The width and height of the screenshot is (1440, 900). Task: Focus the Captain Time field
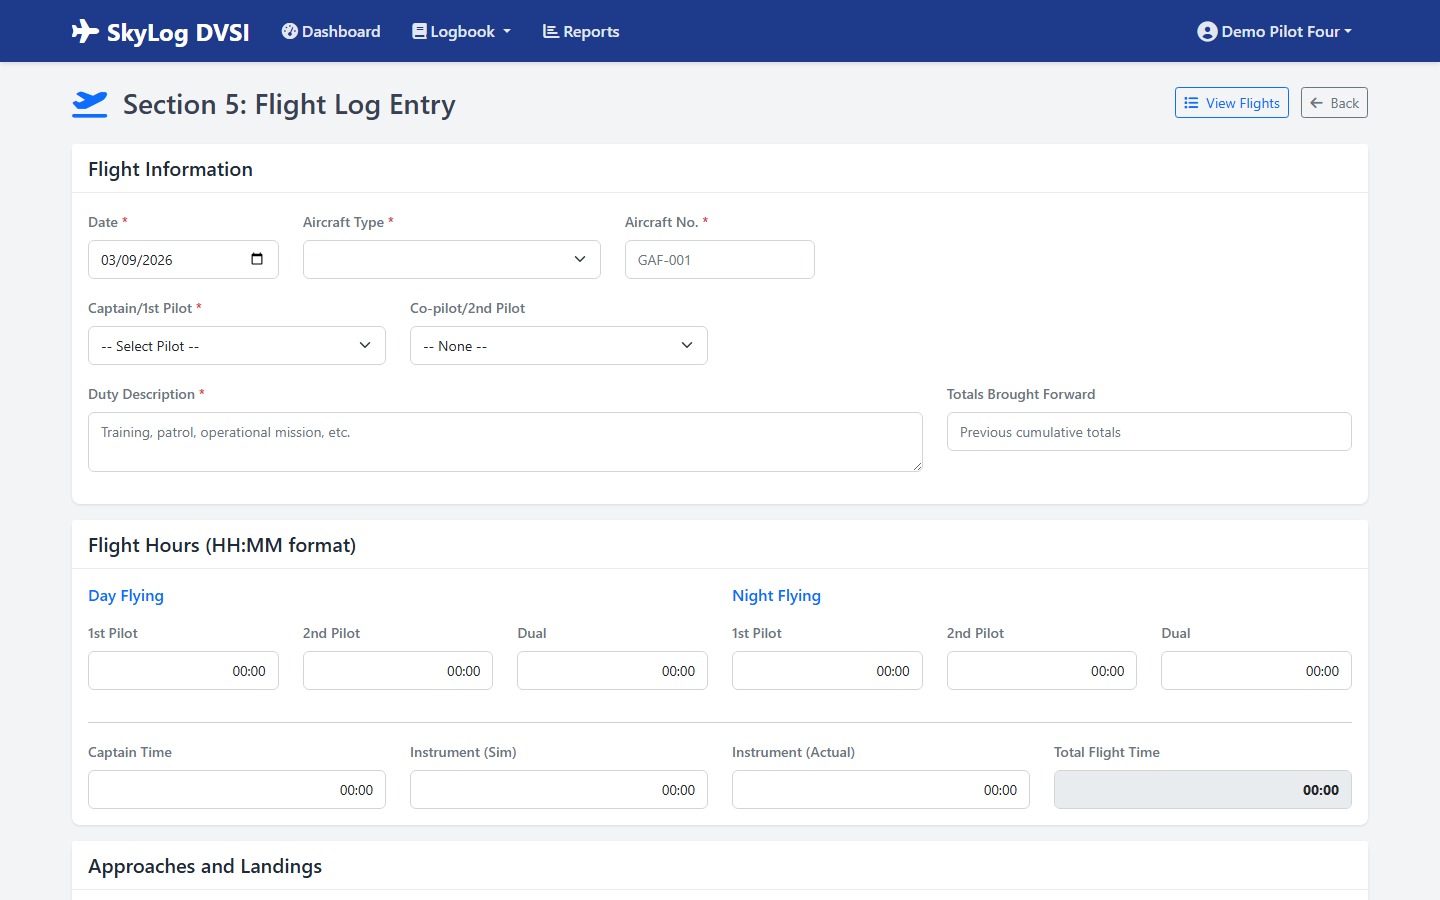pyautogui.click(x=237, y=790)
